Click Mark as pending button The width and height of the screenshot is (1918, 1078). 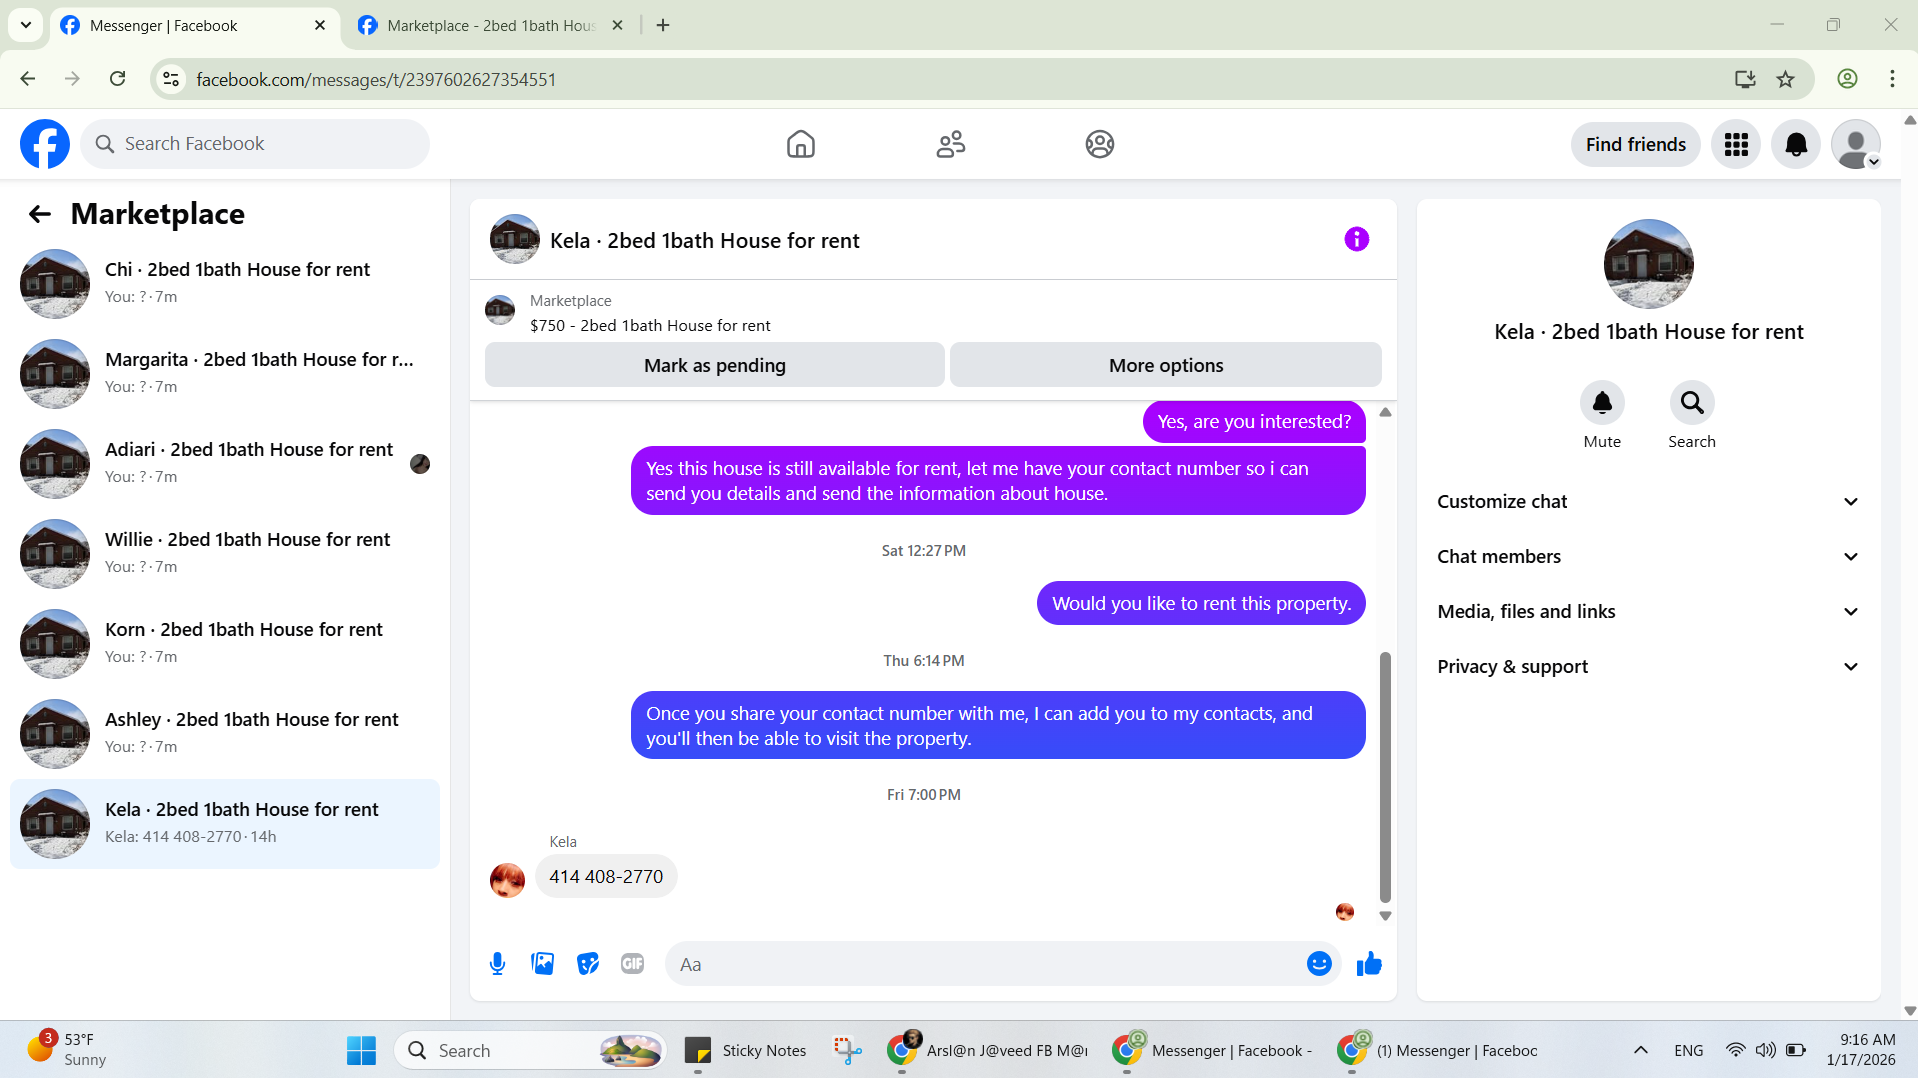[714, 365]
